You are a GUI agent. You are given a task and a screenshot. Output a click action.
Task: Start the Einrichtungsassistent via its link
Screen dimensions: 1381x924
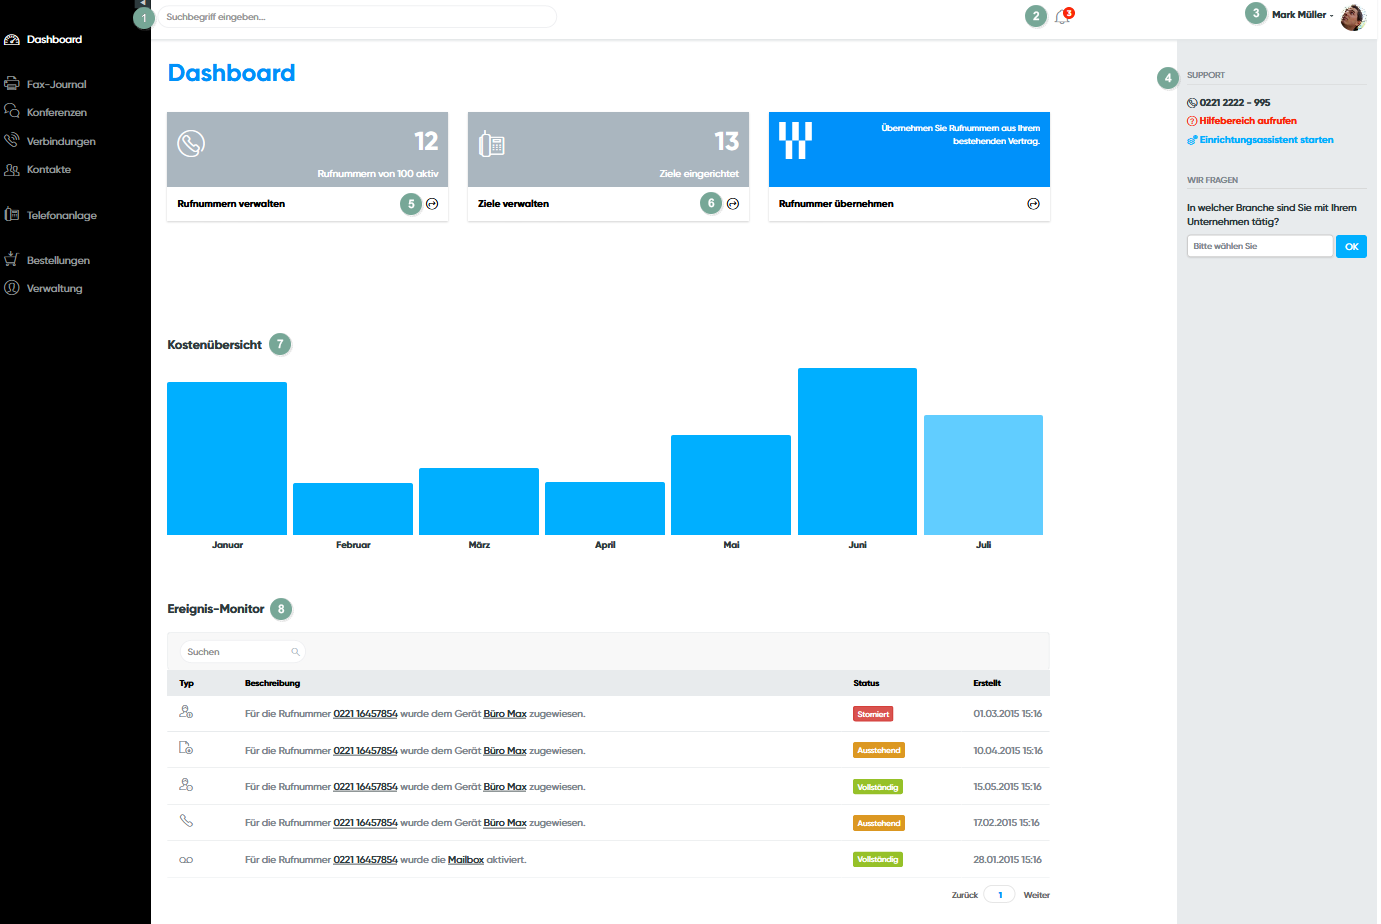pyautogui.click(x=1266, y=140)
